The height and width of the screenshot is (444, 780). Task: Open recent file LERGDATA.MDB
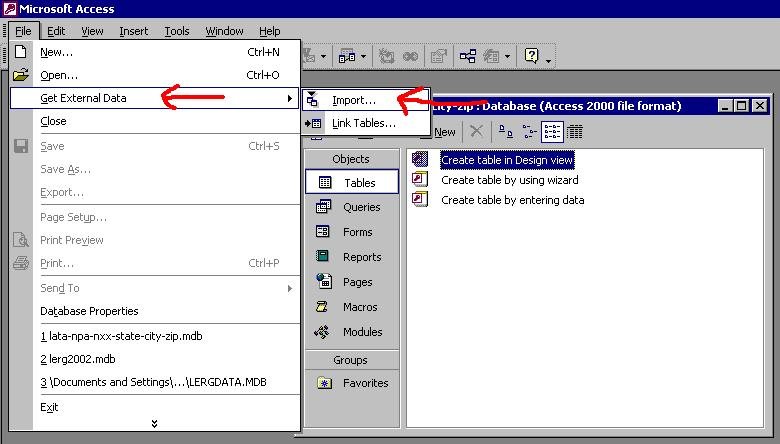[x=155, y=381]
